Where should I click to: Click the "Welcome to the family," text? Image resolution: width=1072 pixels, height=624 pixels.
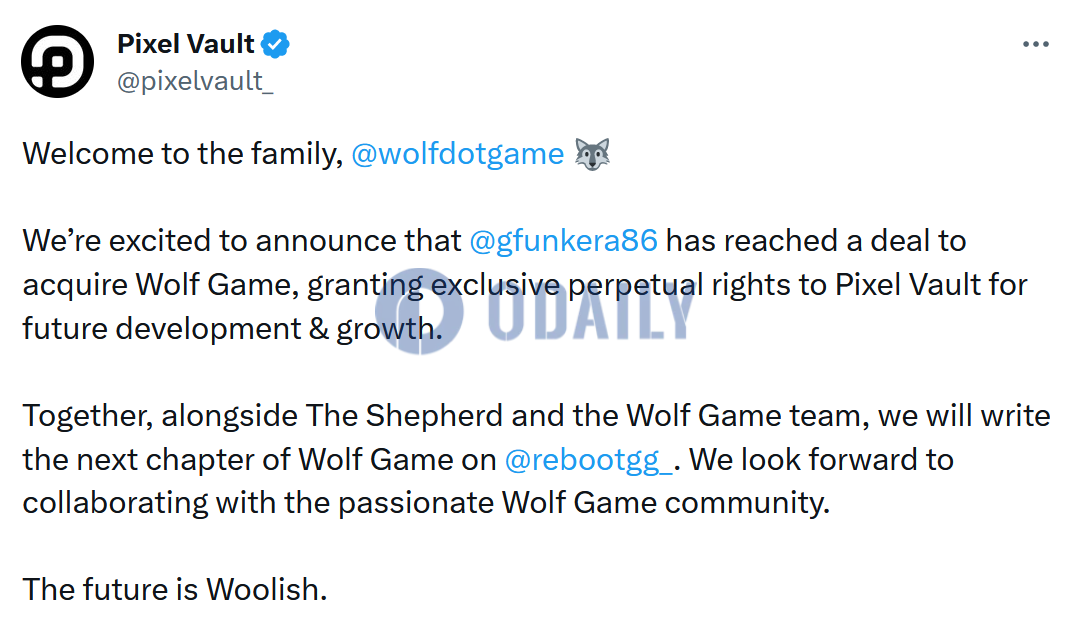pyautogui.click(x=183, y=154)
